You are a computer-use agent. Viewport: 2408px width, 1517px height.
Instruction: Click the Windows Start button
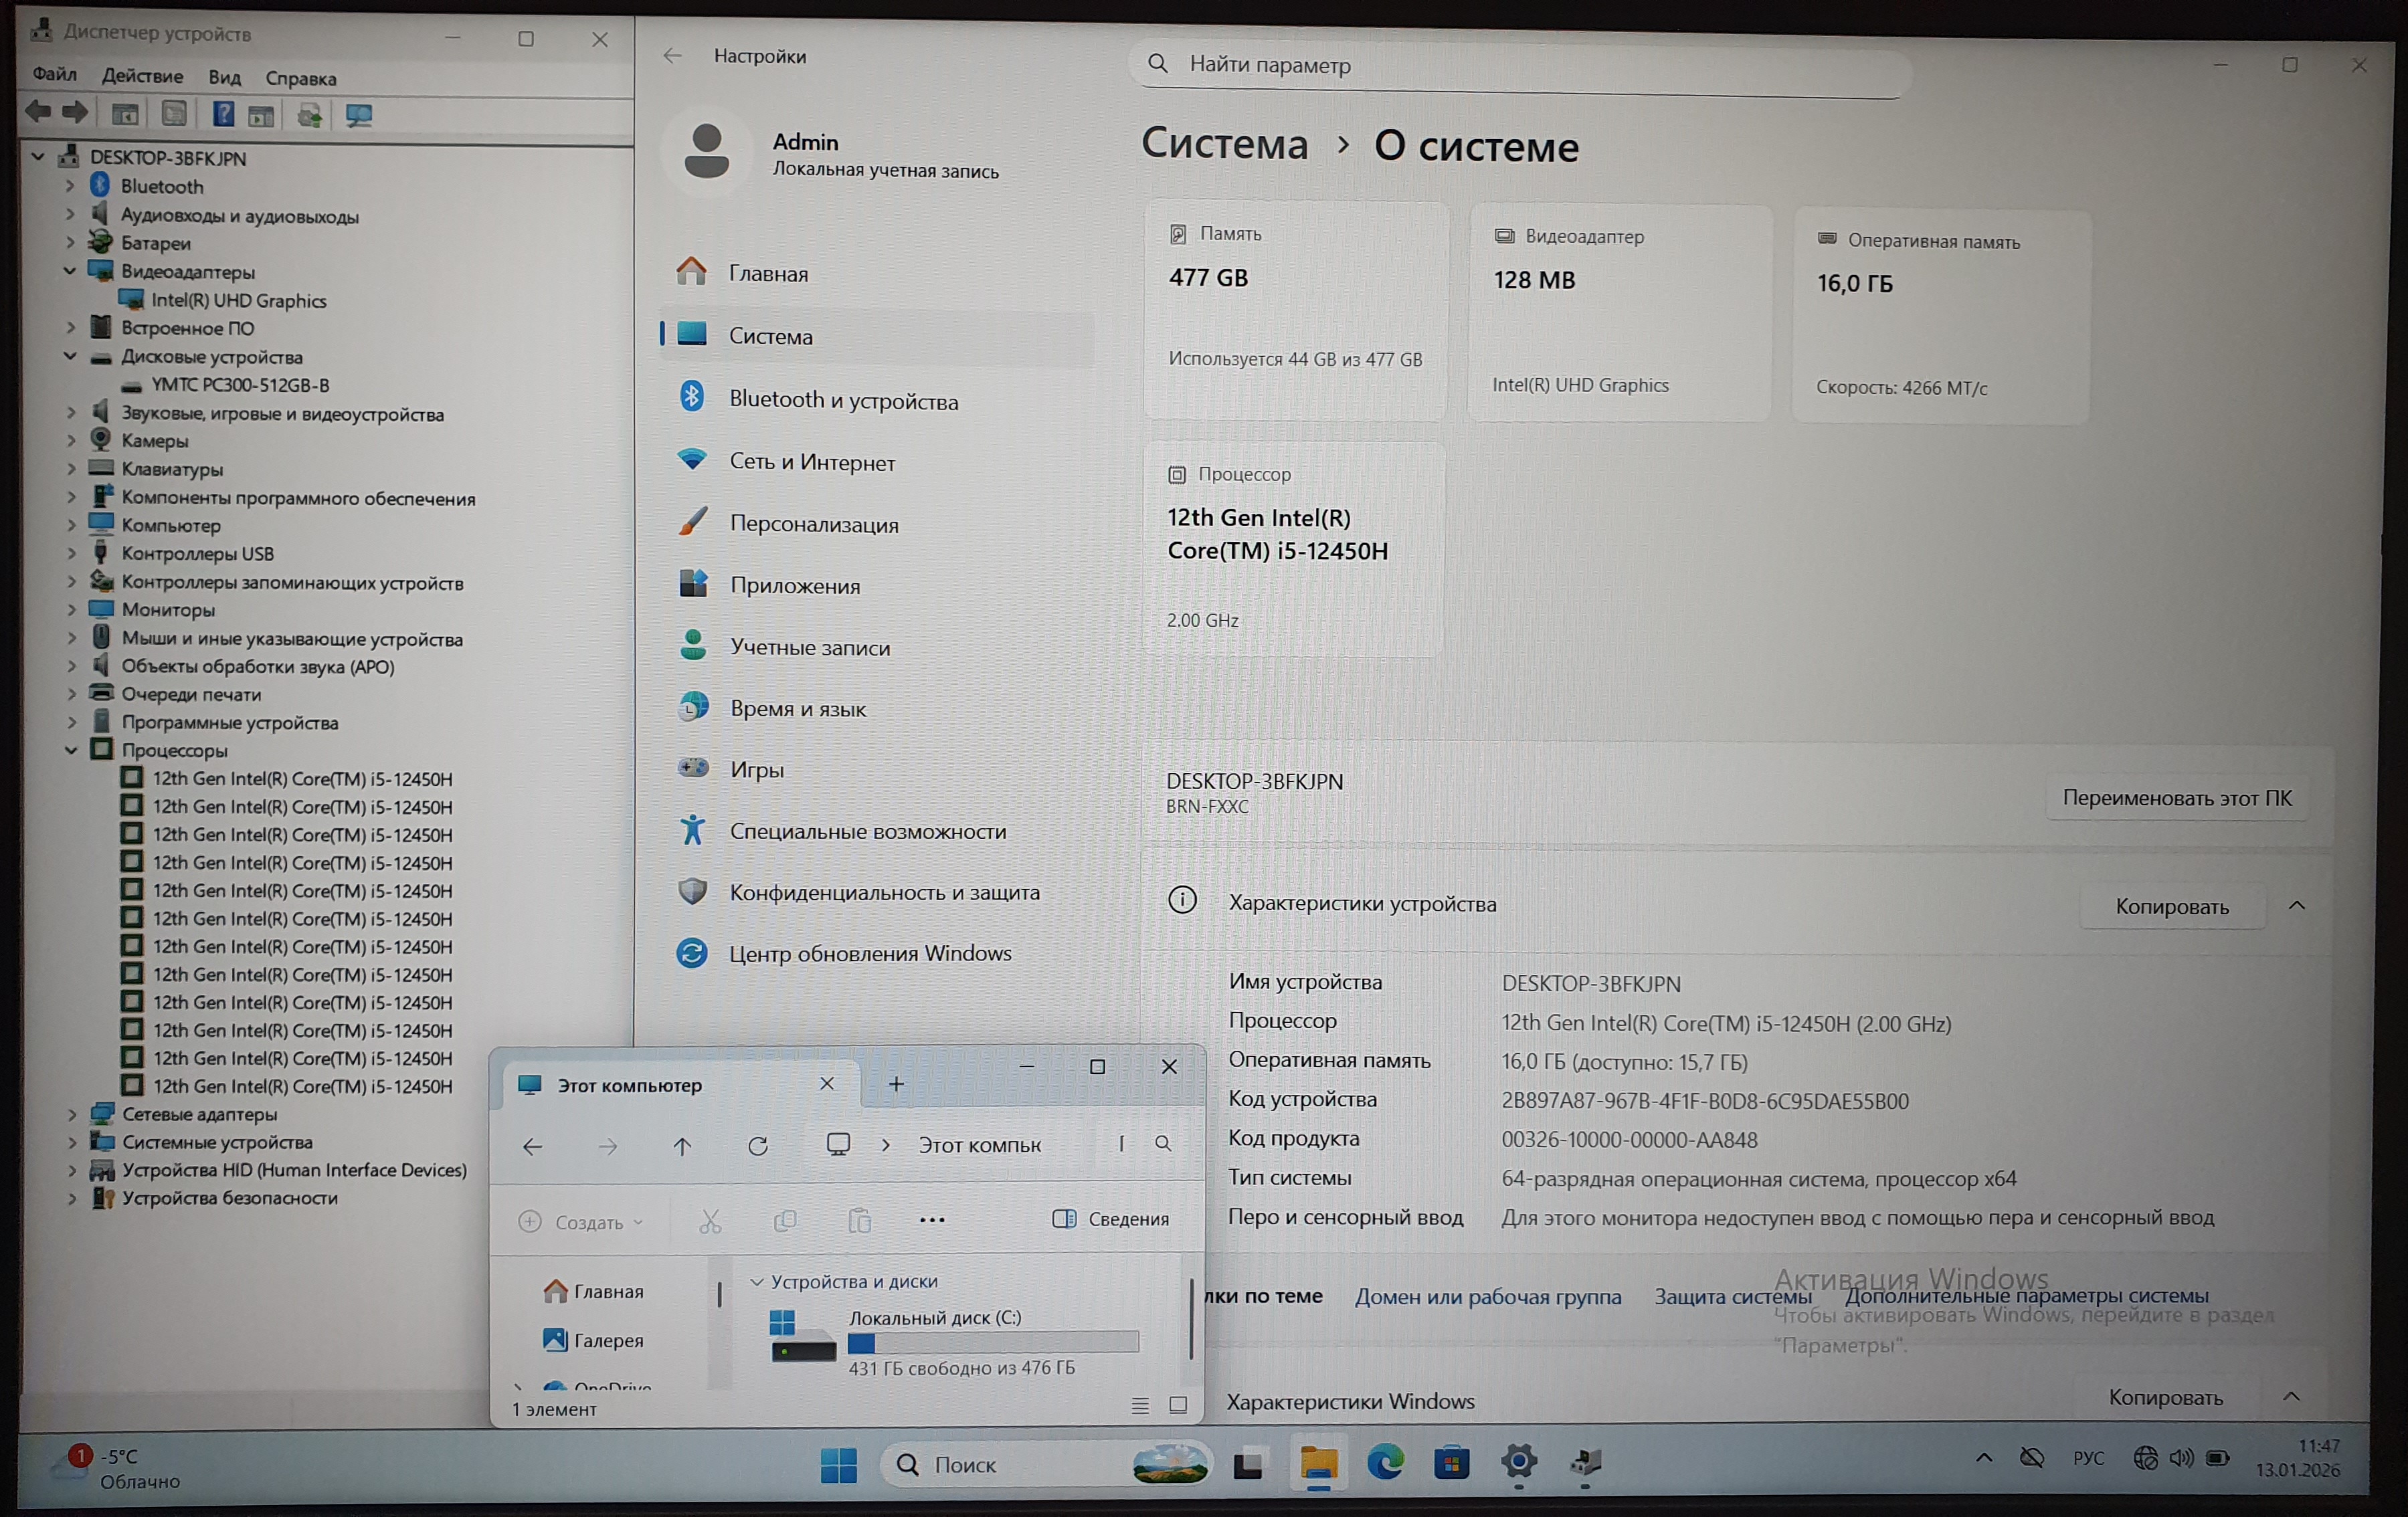tap(838, 1465)
